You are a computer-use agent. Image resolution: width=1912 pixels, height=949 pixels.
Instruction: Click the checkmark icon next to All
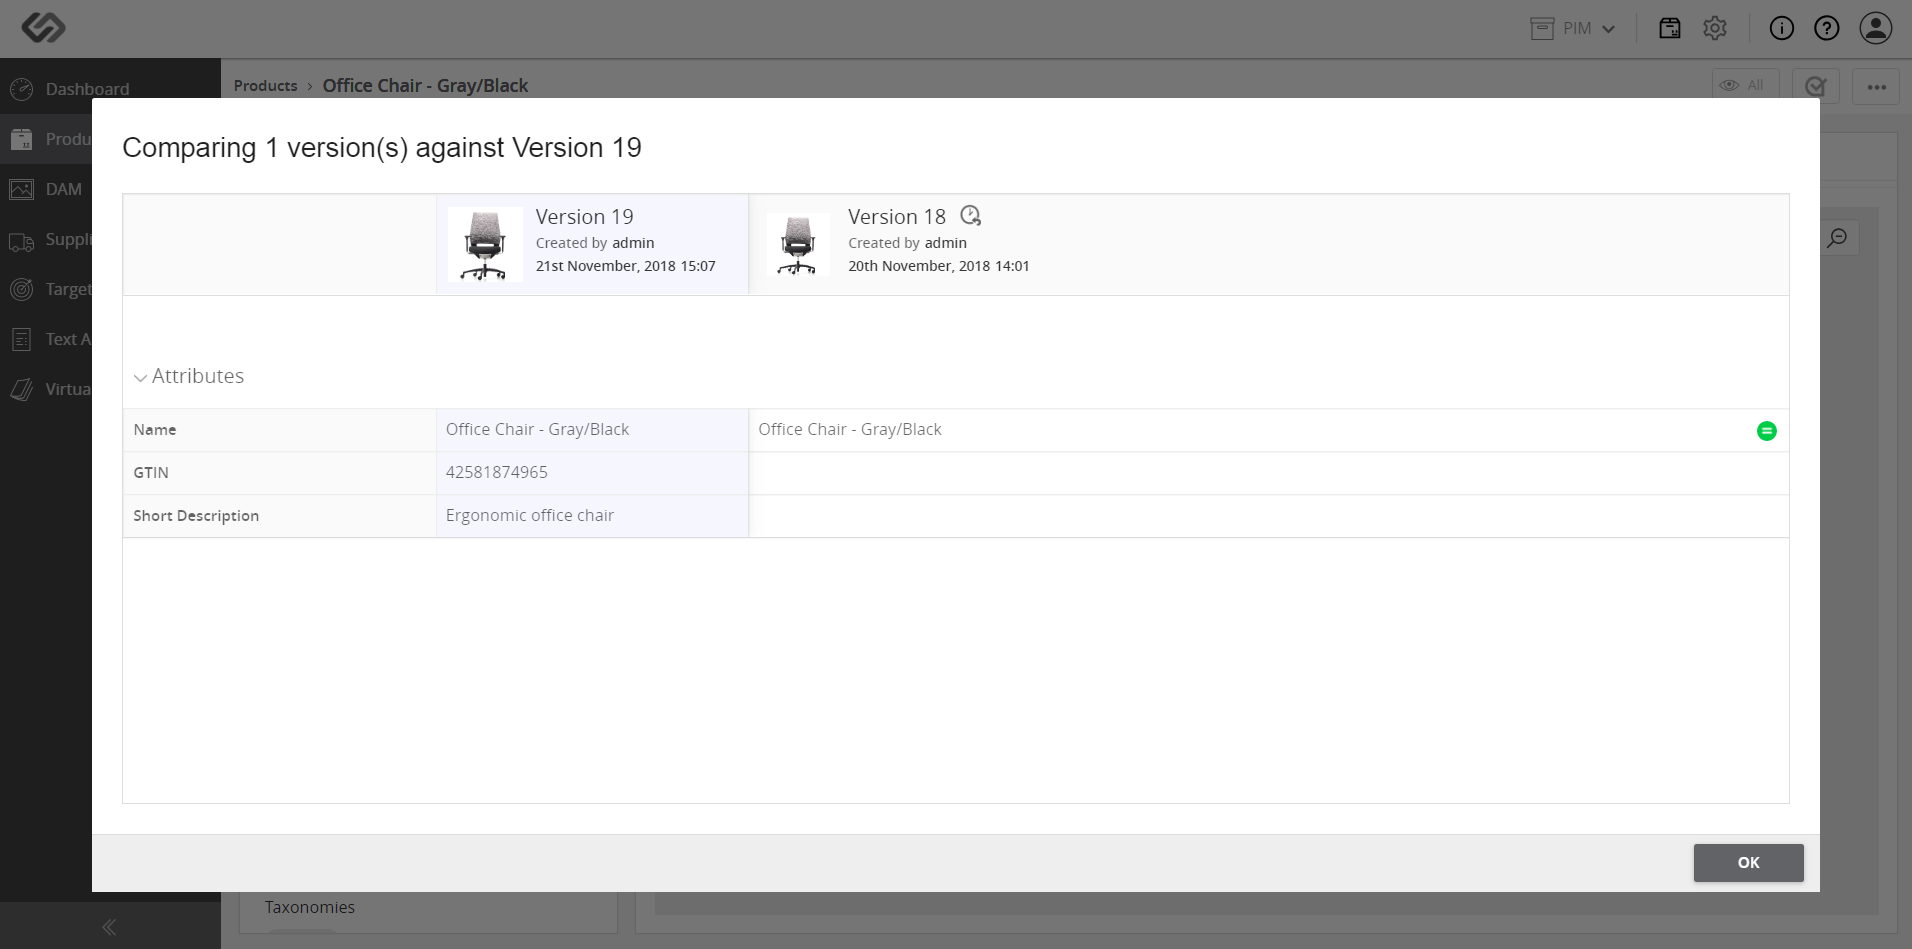(1816, 87)
